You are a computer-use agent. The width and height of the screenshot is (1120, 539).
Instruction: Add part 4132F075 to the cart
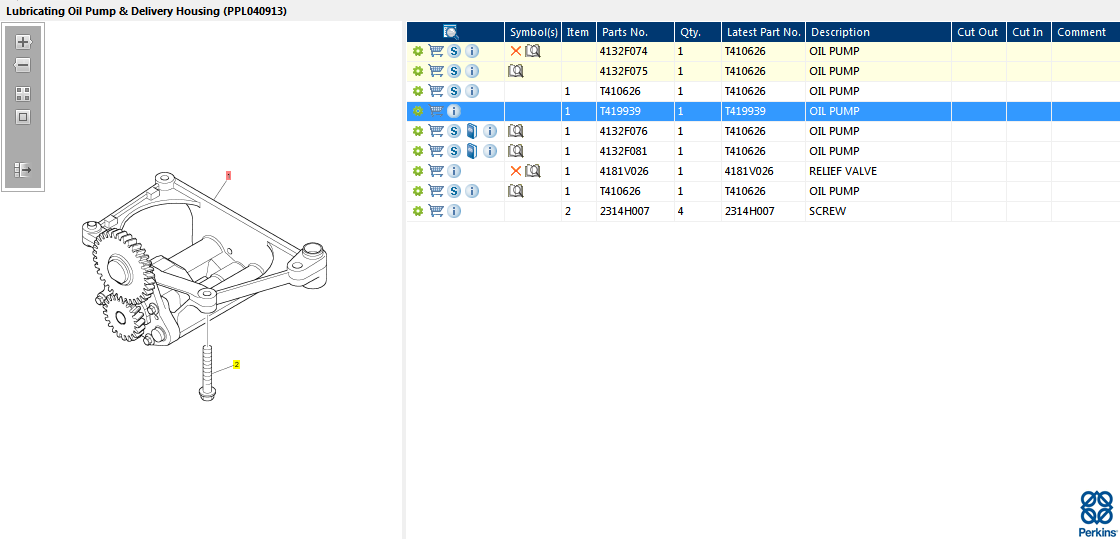tap(436, 71)
